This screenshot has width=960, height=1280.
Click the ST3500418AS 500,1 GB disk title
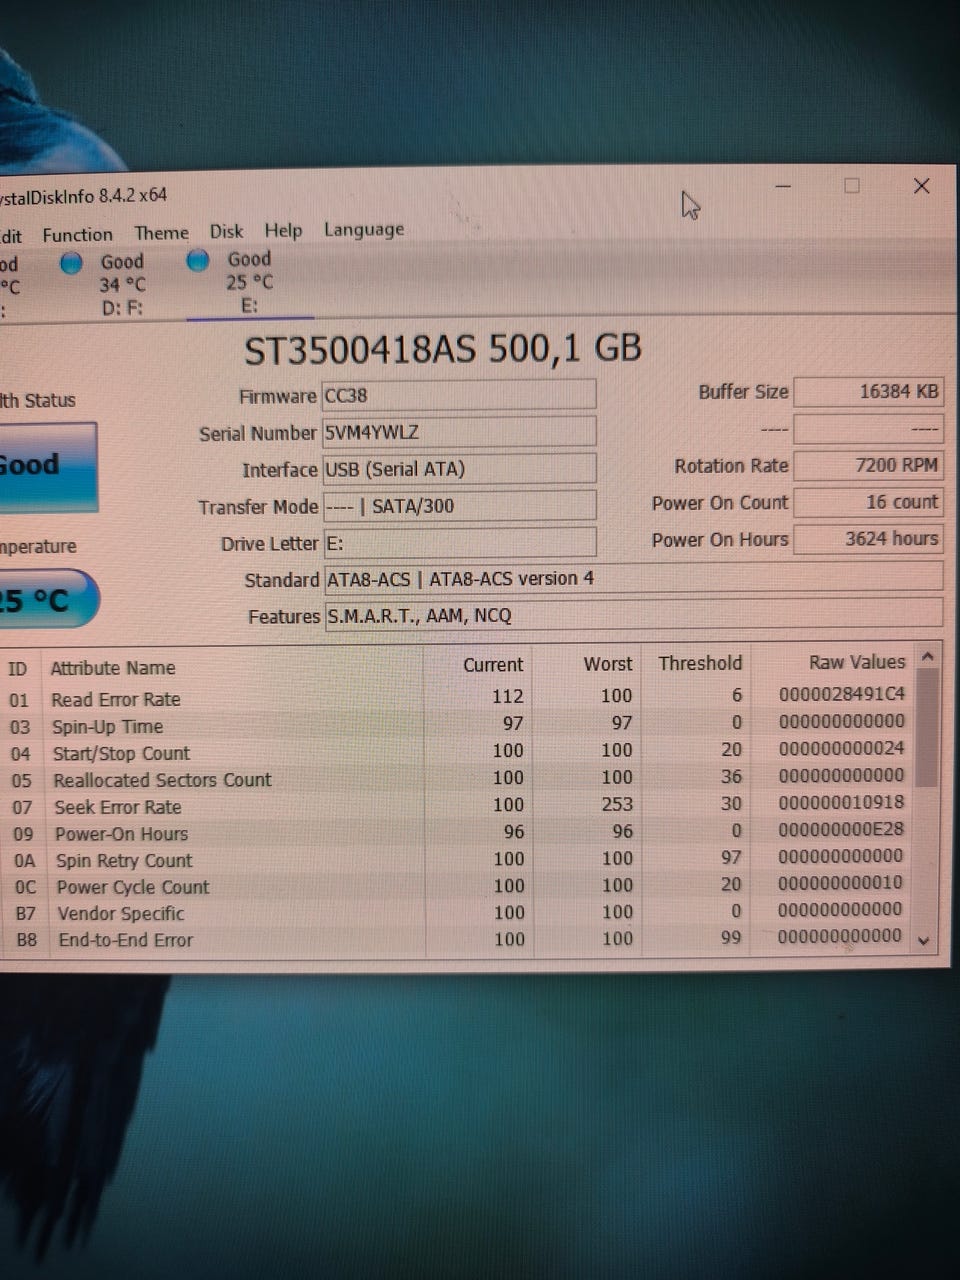point(443,349)
